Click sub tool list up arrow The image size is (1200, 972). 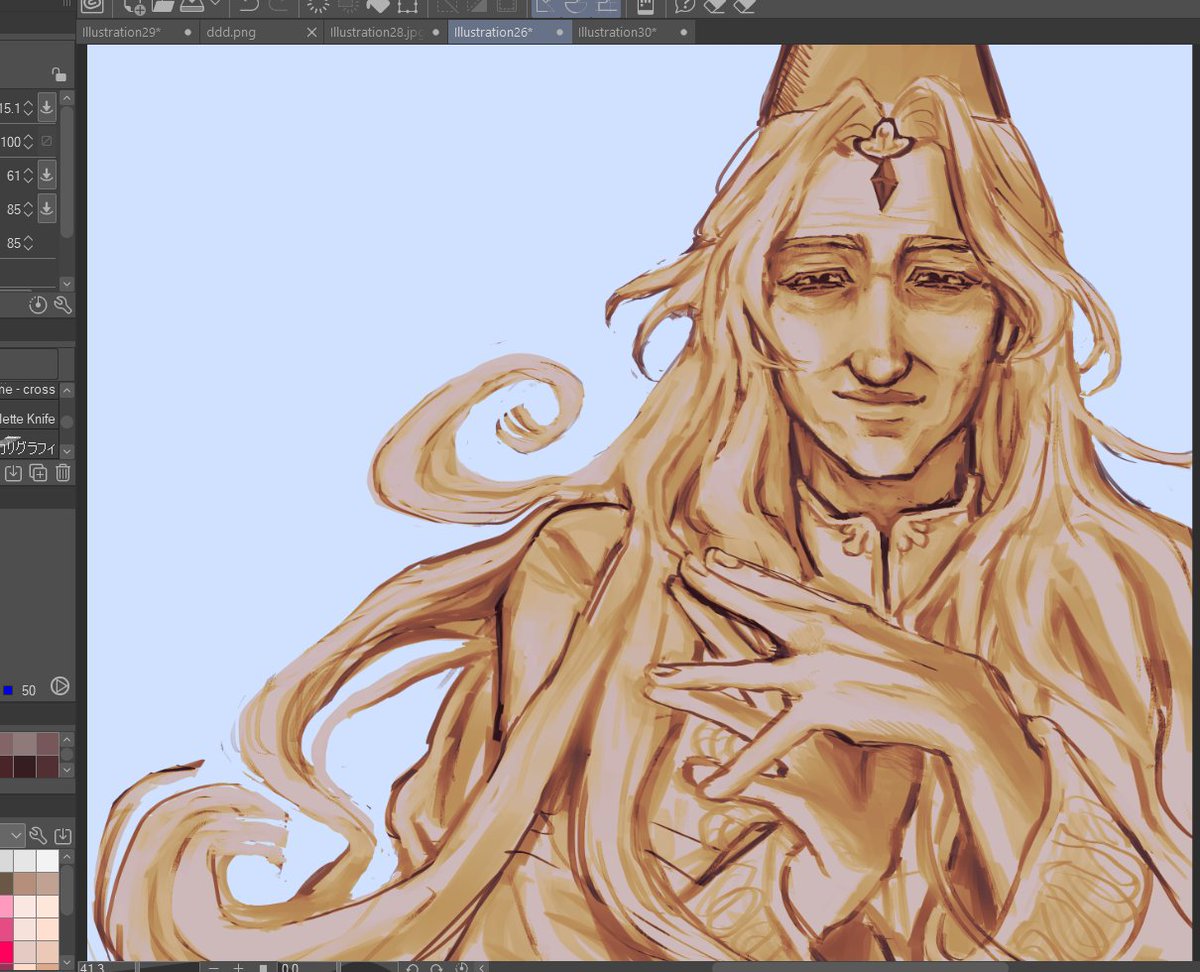point(66,390)
